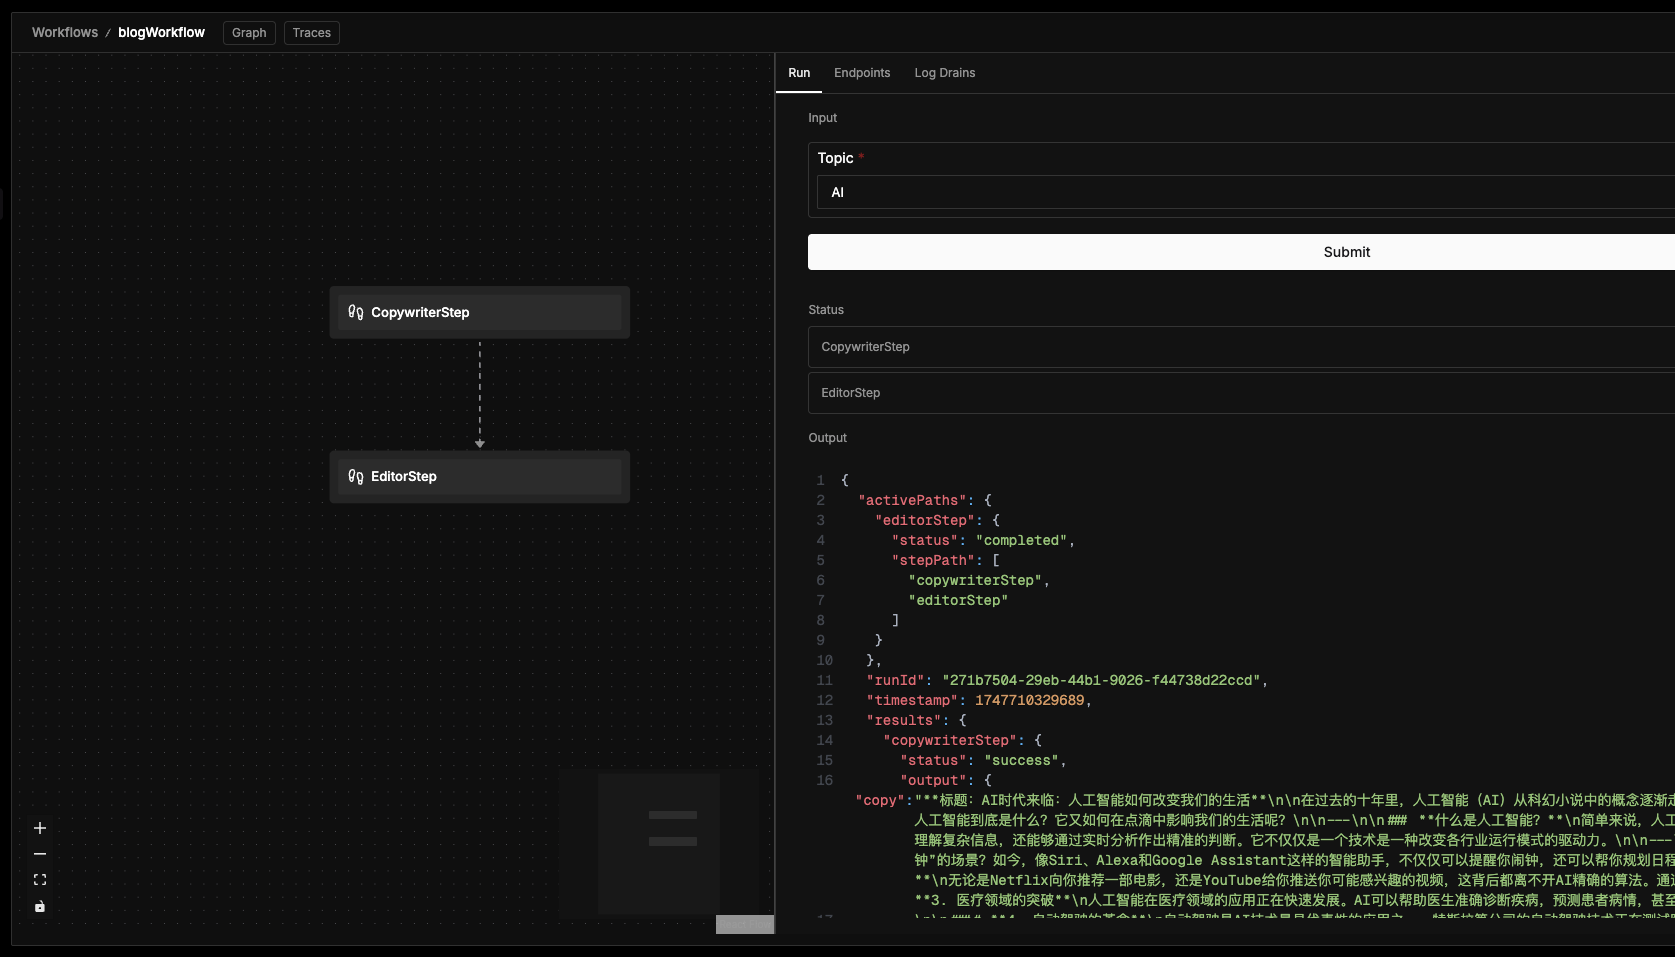The width and height of the screenshot is (1675, 957).
Task: Open the Traces view
Action: [312, 33]
